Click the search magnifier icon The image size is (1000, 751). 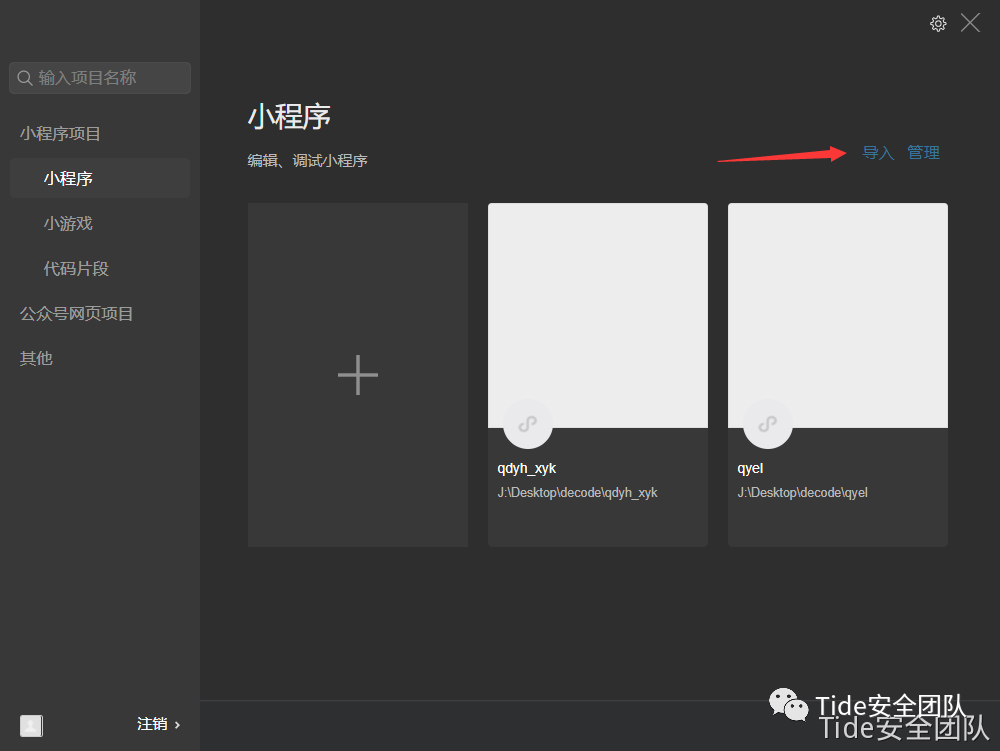(x=25, y=78)
